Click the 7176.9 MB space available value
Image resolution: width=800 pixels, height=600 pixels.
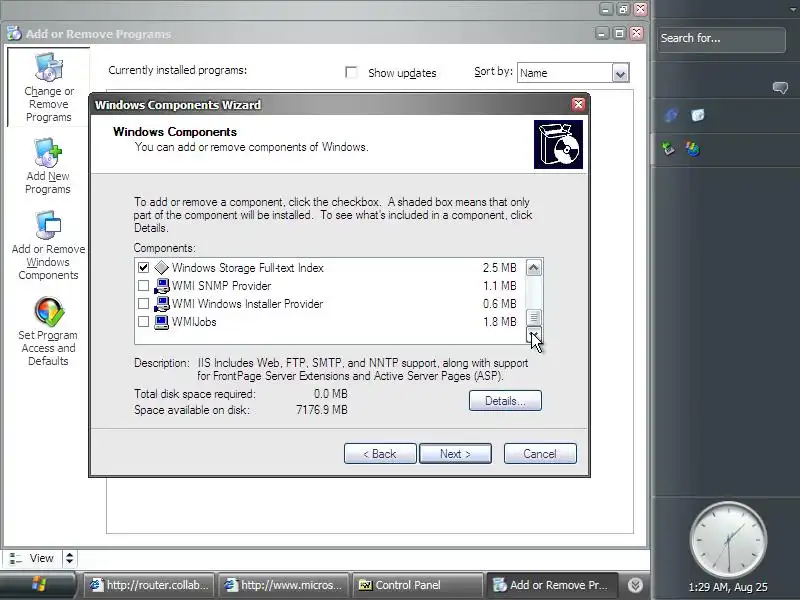tap(322, 410)
